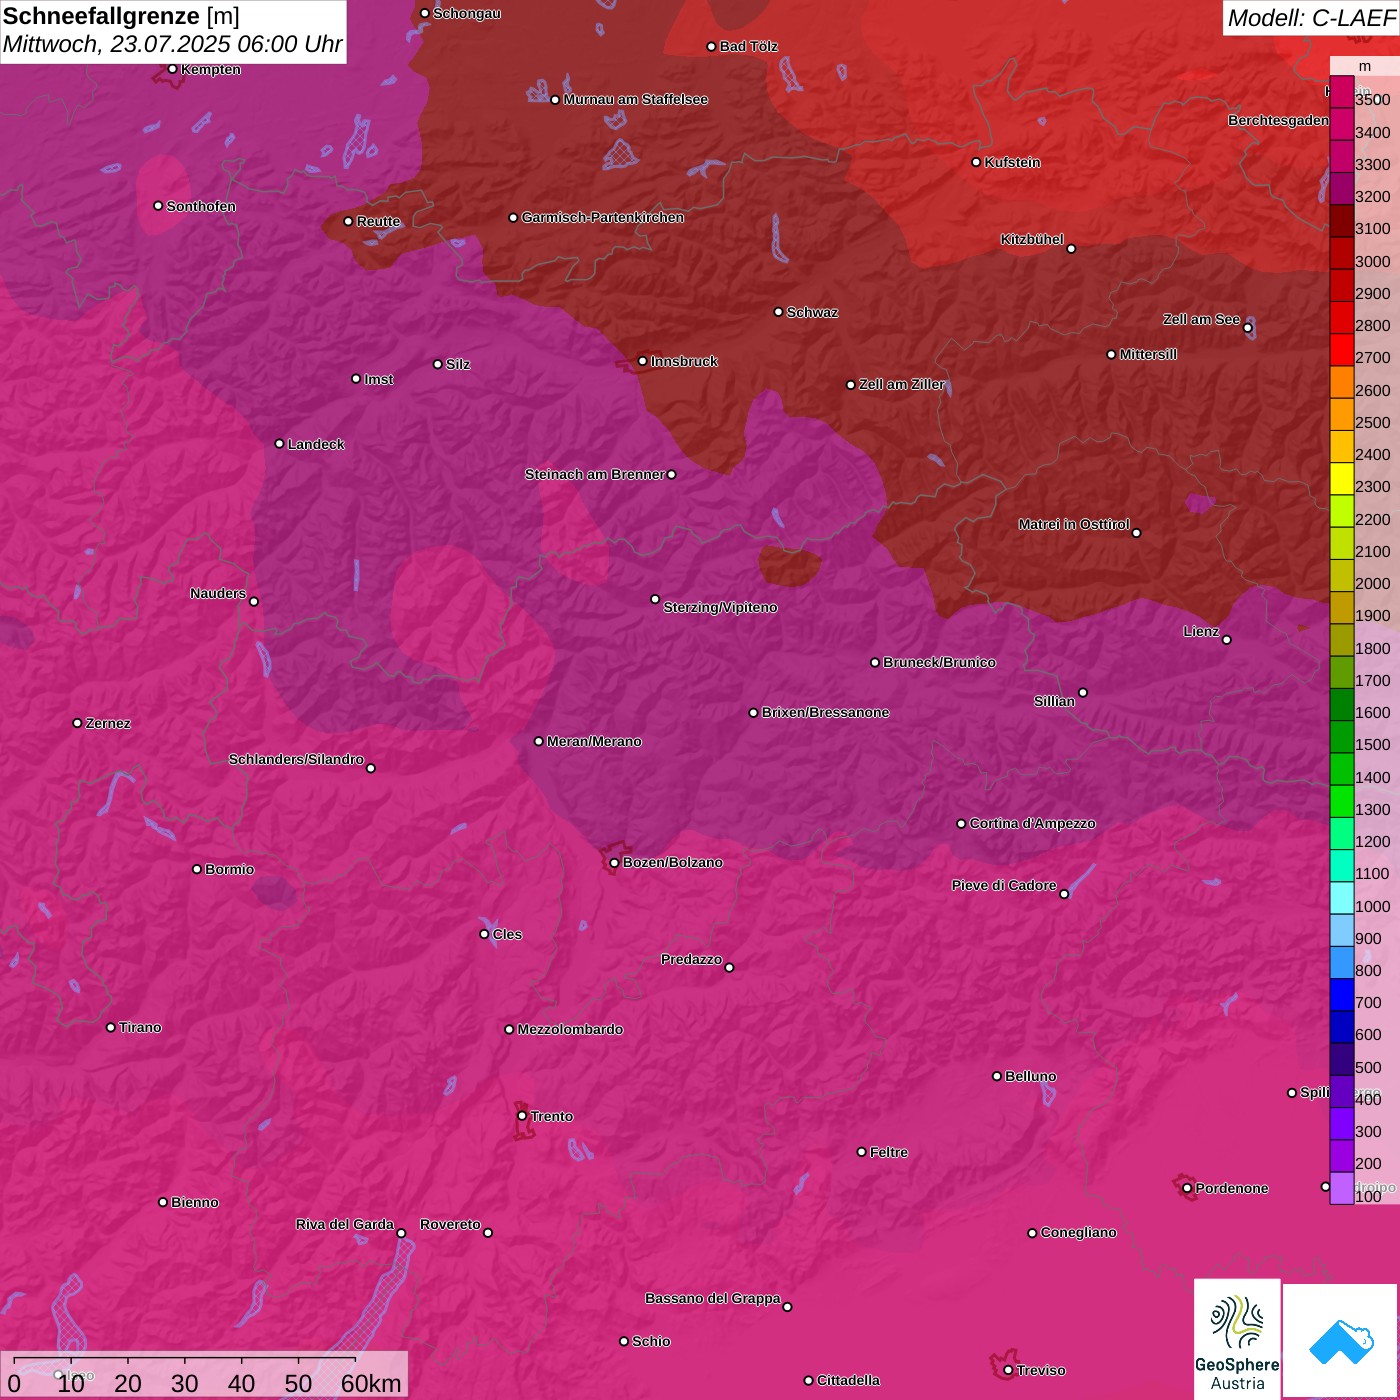This screenshot has height=1400, width=1400.
Task: Click the Kitzbühel city marker dot
Action: 1071,249
